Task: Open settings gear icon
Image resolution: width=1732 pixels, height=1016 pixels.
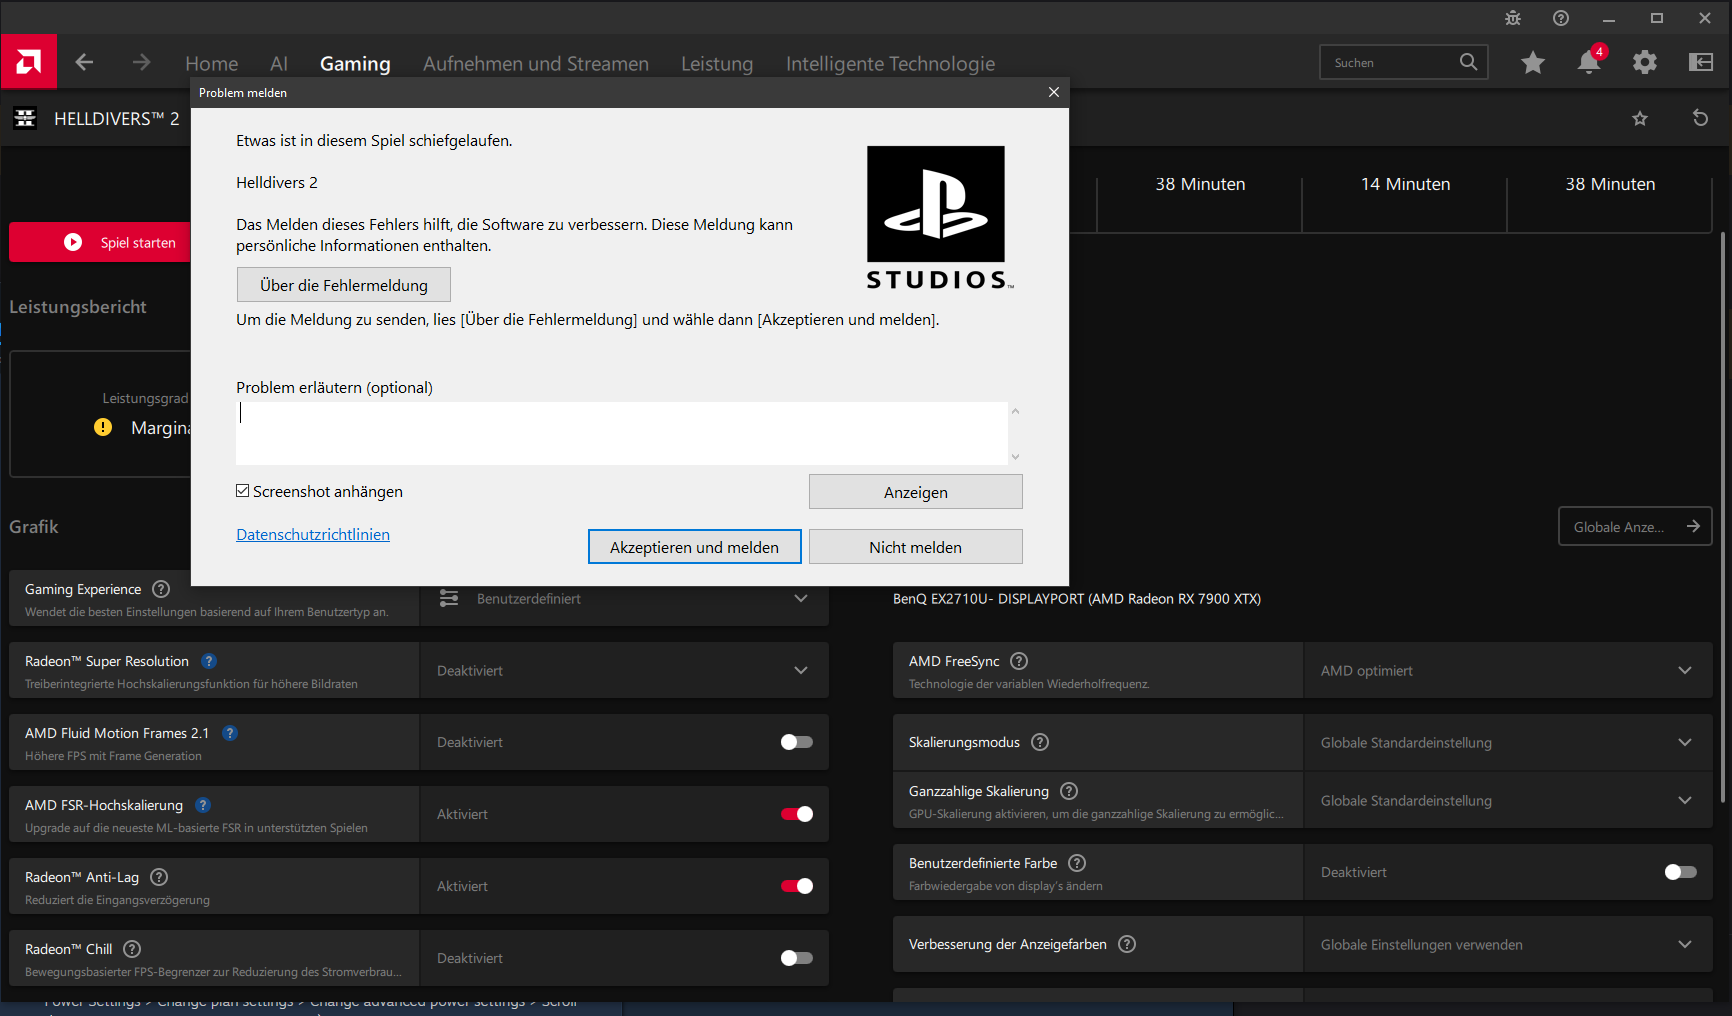Action: click(x=1645, y=63)
